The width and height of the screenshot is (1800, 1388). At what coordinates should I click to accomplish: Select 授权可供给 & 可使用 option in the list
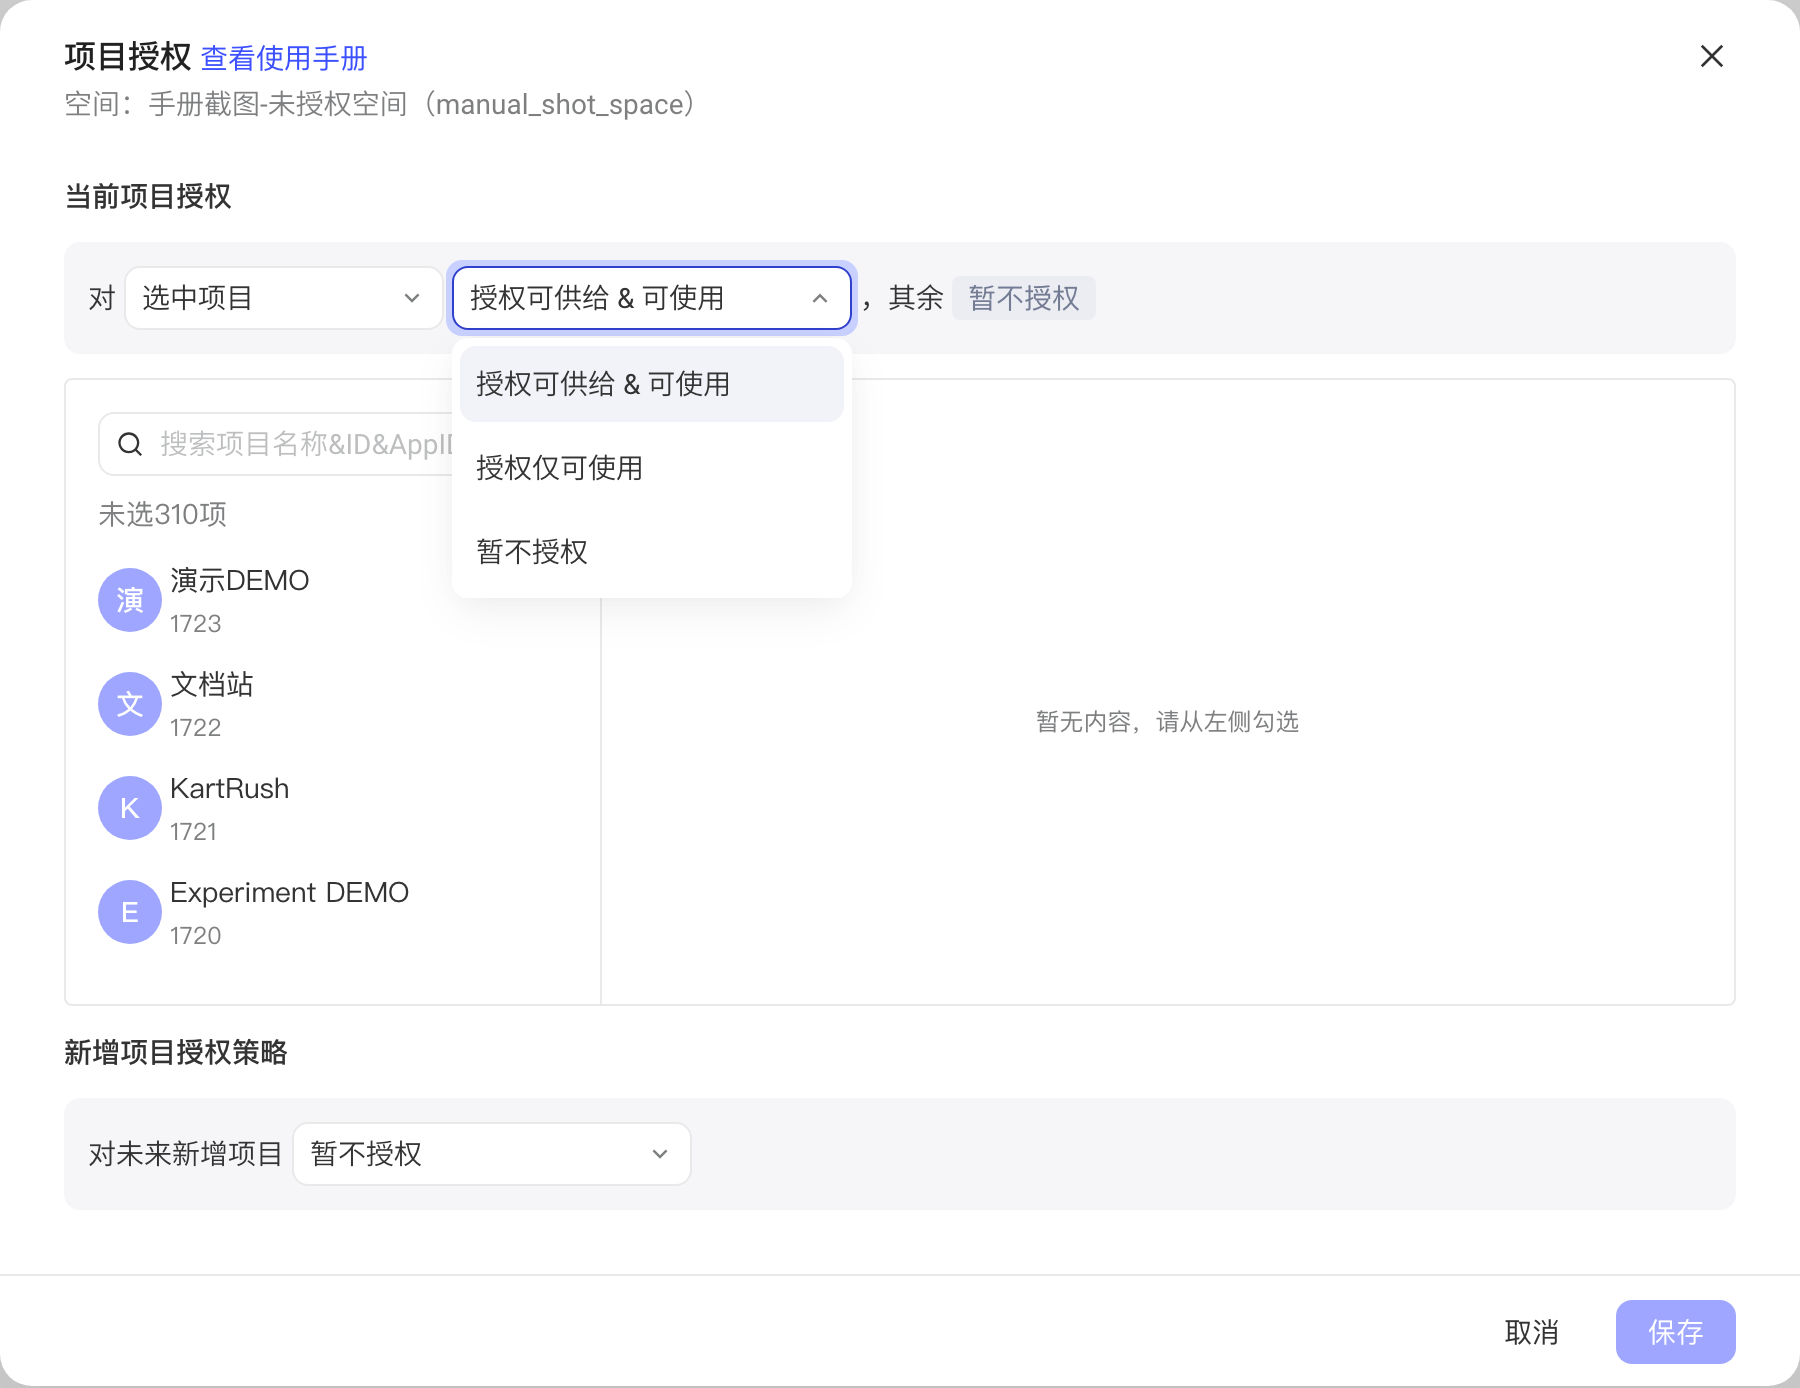[x=651, y=384]
